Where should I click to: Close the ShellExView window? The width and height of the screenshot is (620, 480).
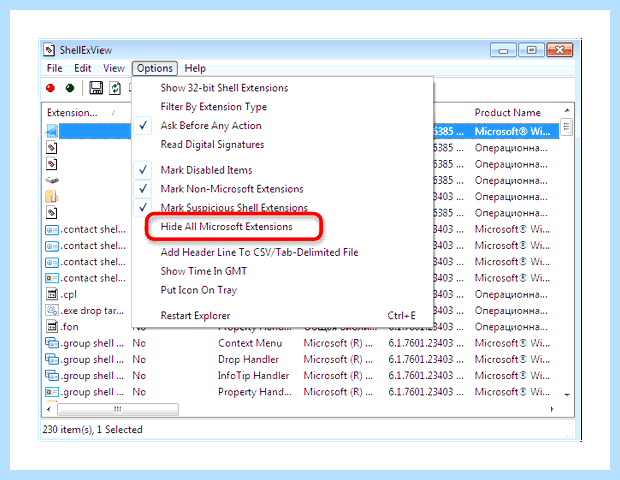click(560, 50)
